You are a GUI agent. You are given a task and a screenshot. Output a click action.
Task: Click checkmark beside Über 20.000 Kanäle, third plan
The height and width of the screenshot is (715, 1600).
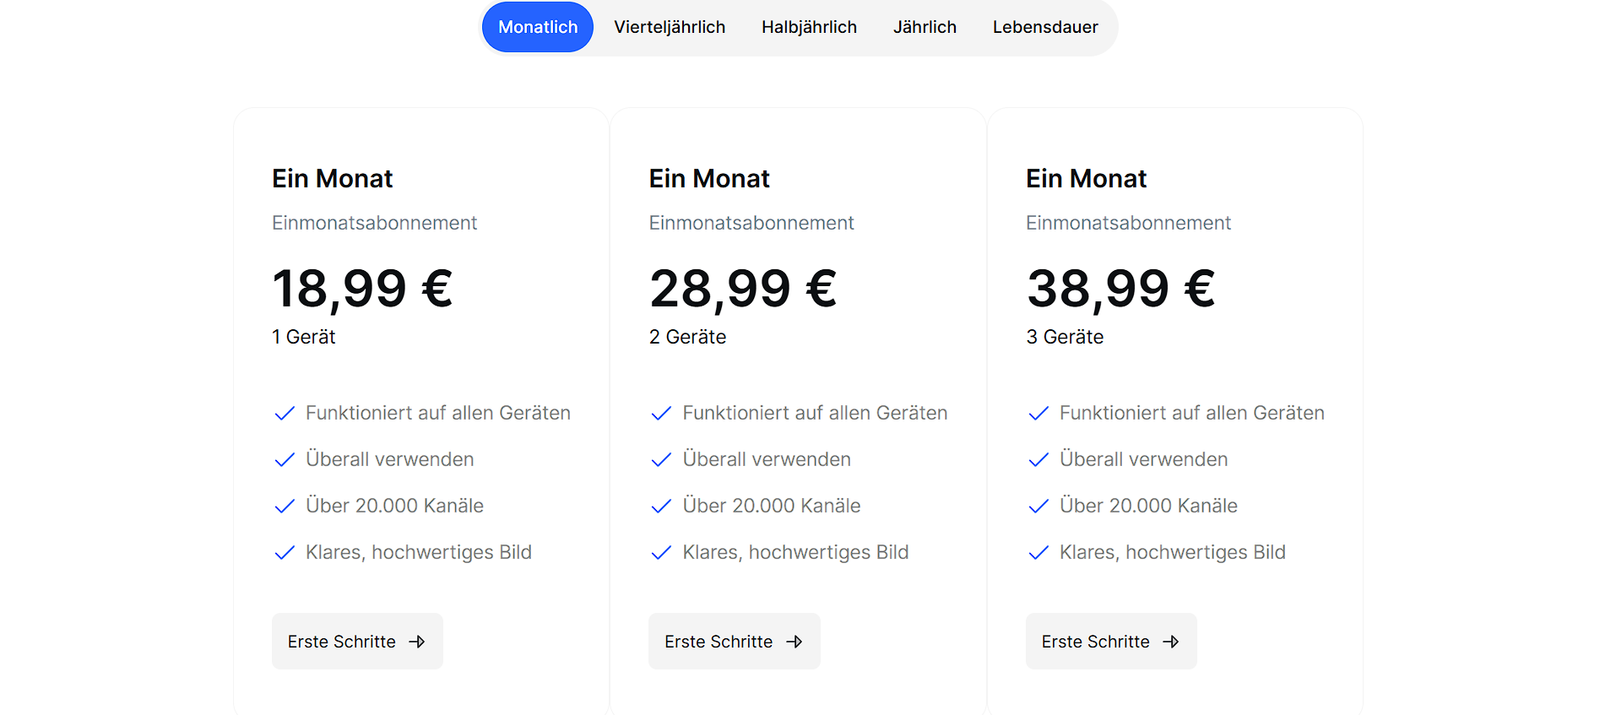(x=1038, y=506)
